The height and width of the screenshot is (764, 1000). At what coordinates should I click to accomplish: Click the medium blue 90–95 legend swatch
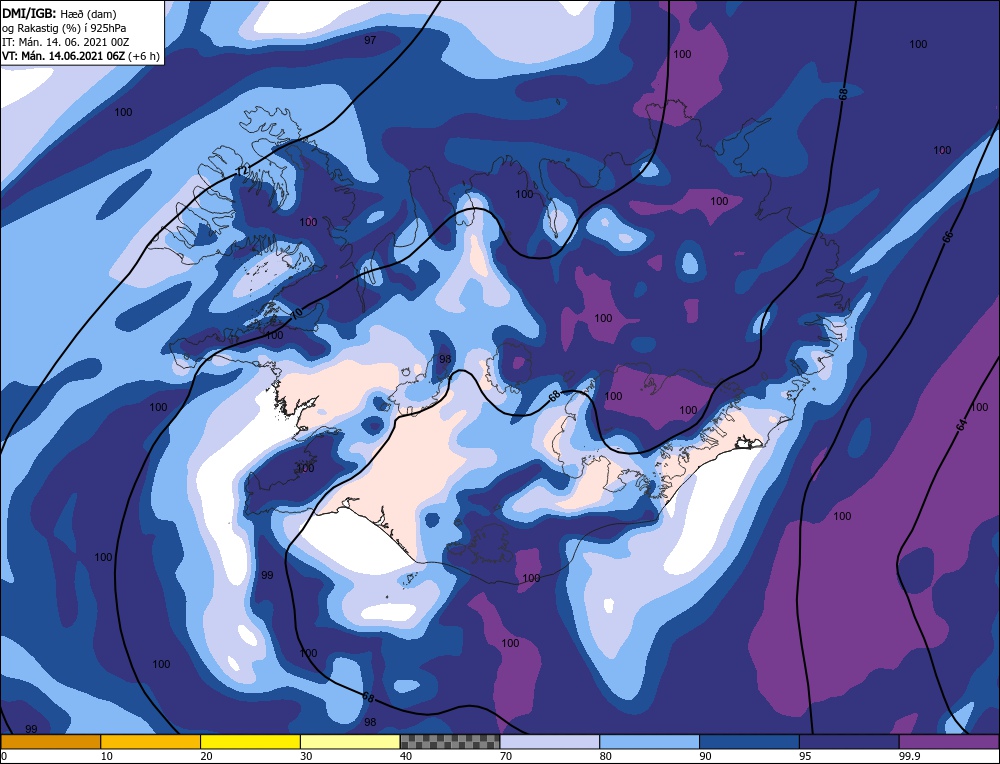(x=749, y=742)
